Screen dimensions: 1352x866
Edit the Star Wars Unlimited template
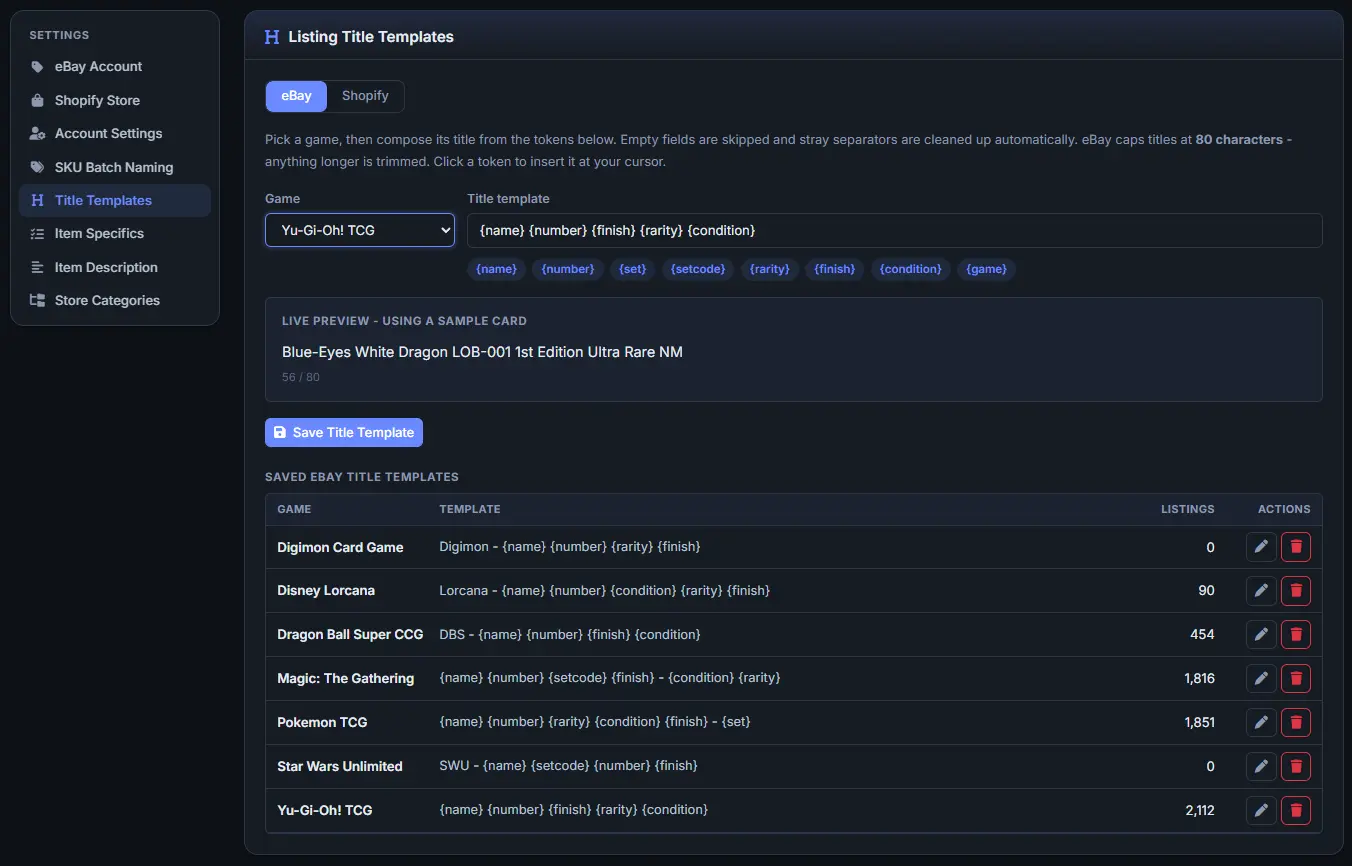[x=1261, y=766]
